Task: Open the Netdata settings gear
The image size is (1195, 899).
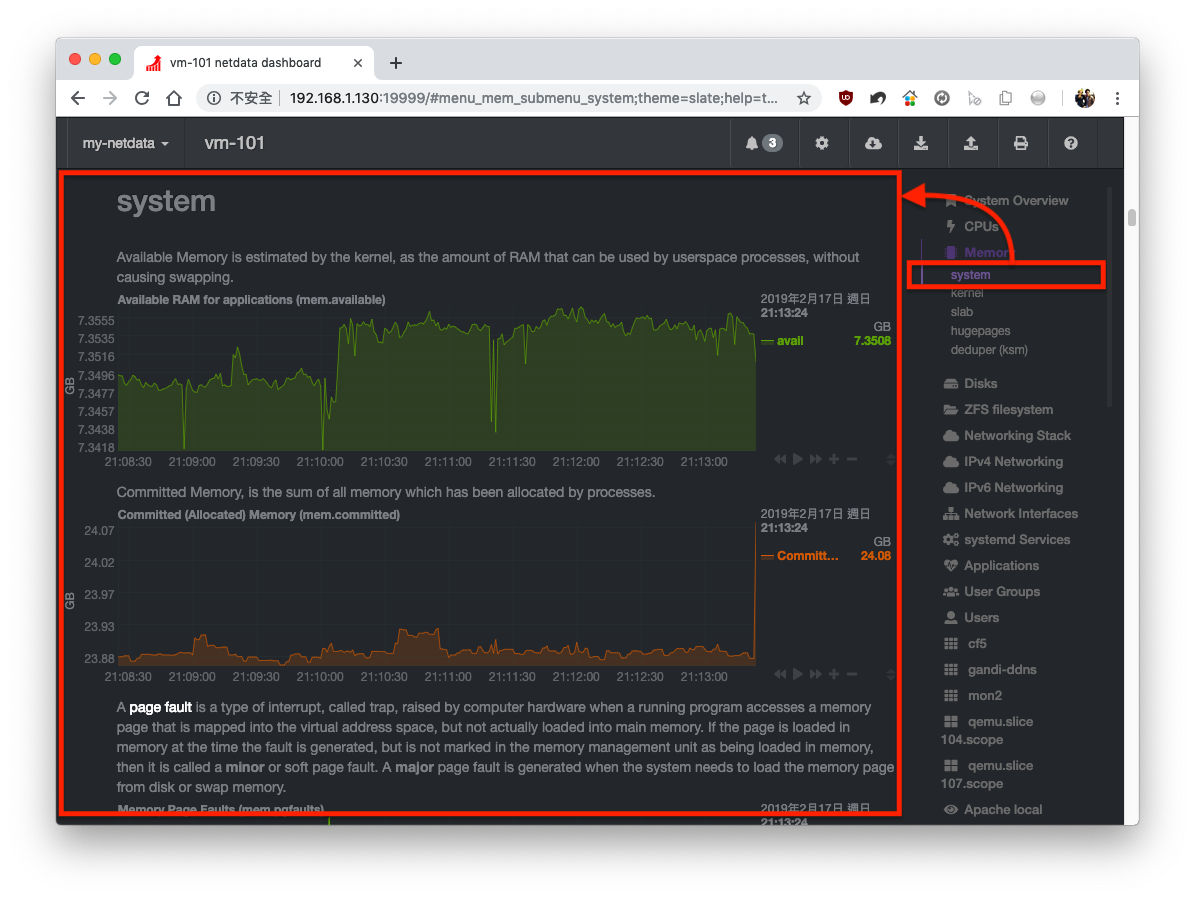Action: 822,143
